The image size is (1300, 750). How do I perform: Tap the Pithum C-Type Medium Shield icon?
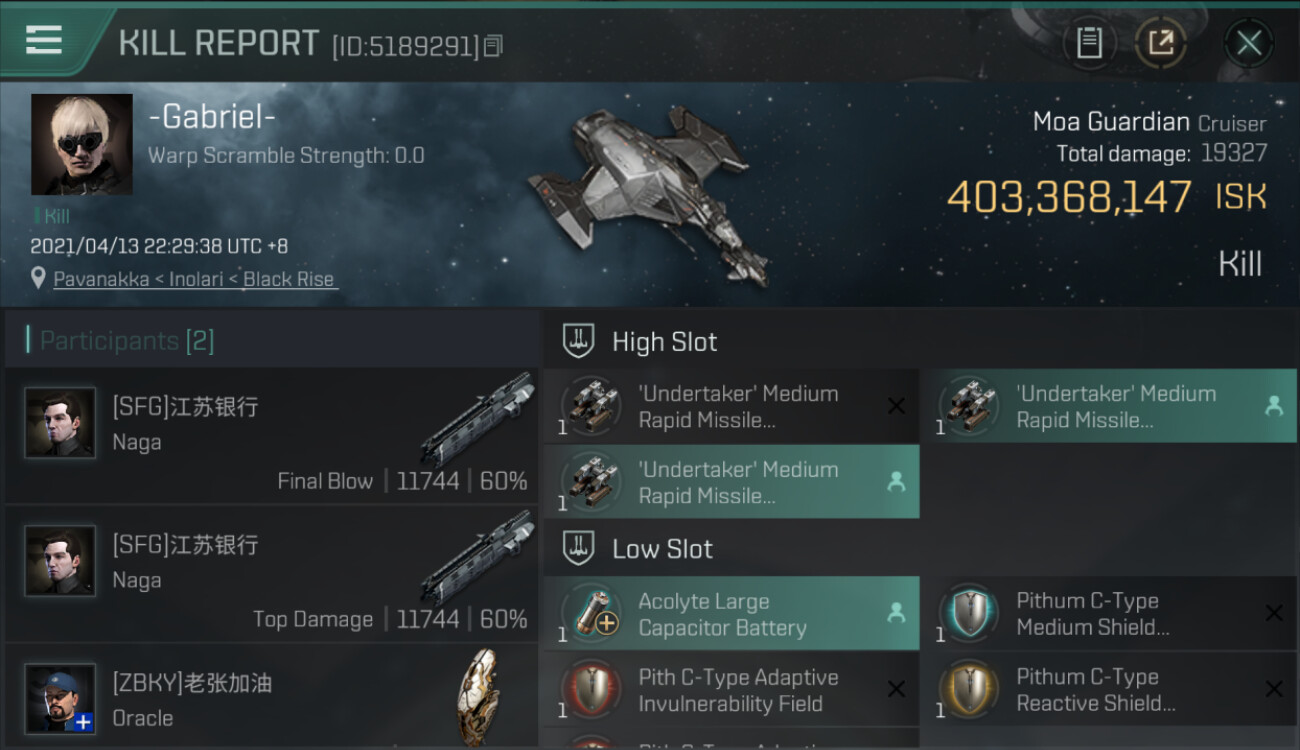point(968,613)
